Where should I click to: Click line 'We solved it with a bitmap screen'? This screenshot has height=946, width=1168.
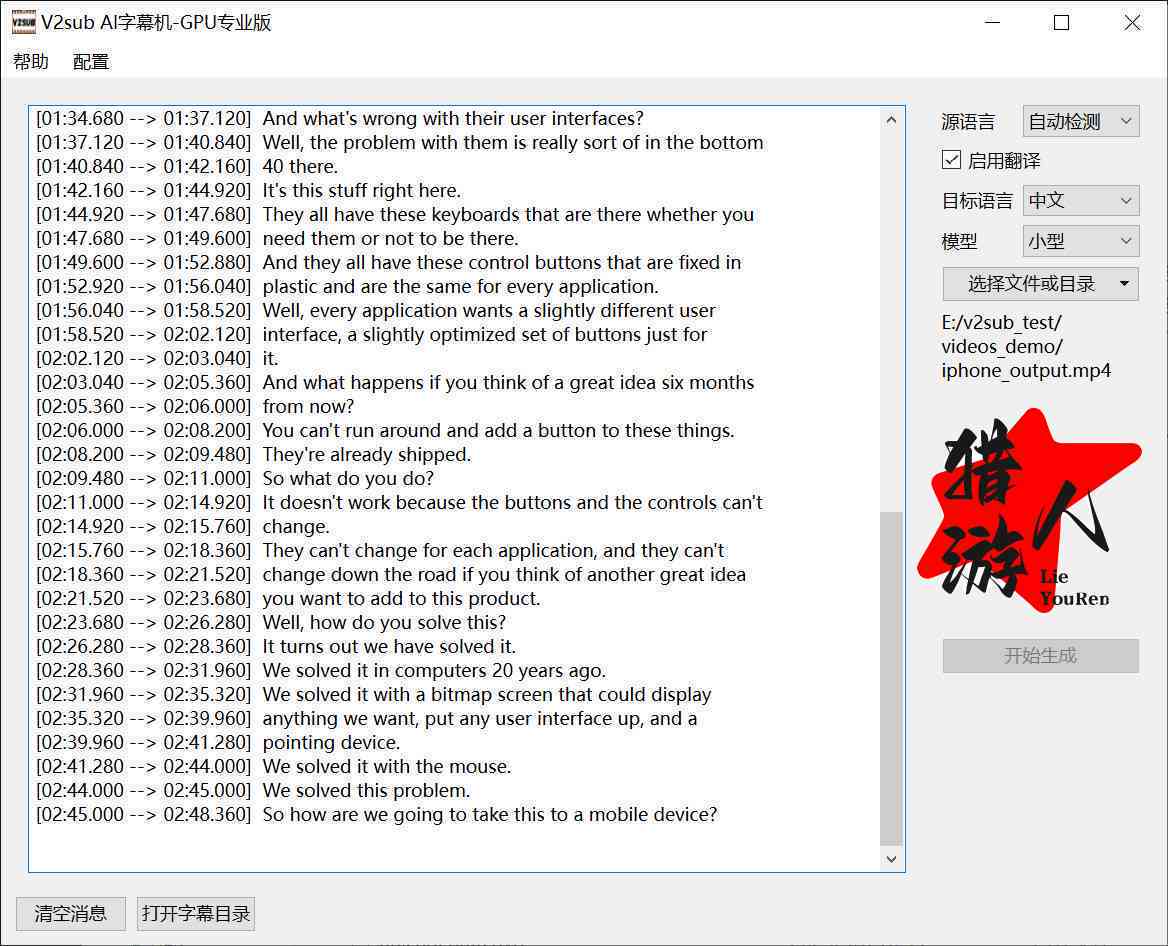pyautogui.click(x=487, y=694)
